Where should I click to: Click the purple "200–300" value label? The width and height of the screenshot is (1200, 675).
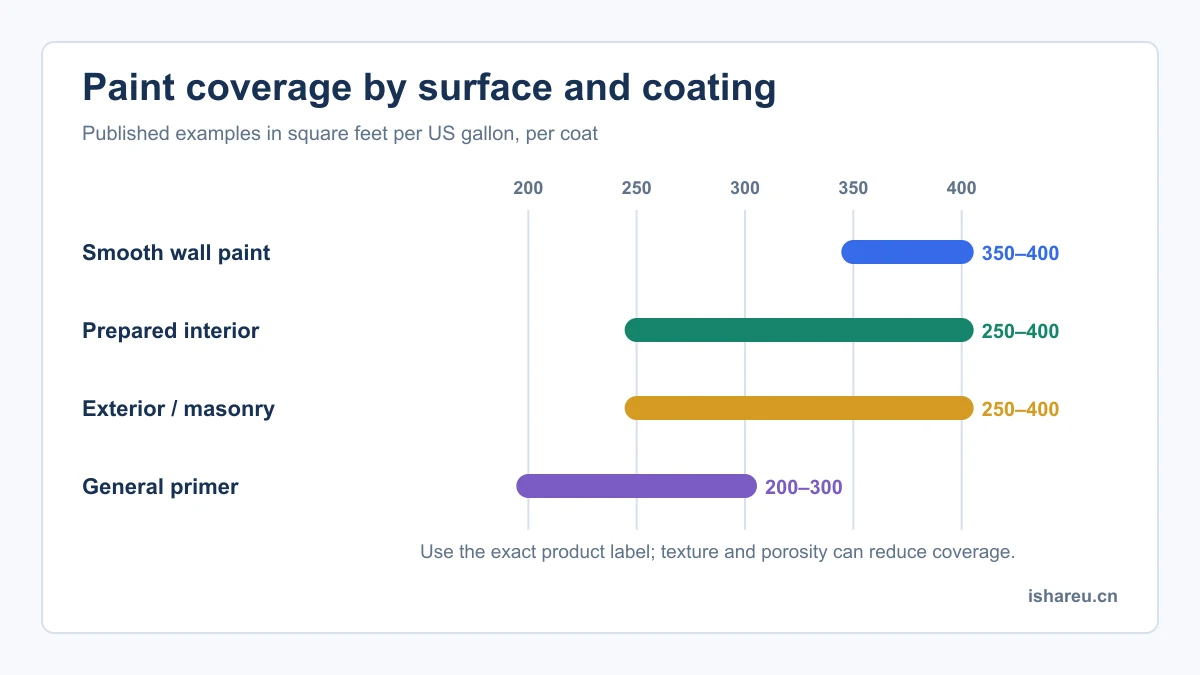[x=804, y=488]
